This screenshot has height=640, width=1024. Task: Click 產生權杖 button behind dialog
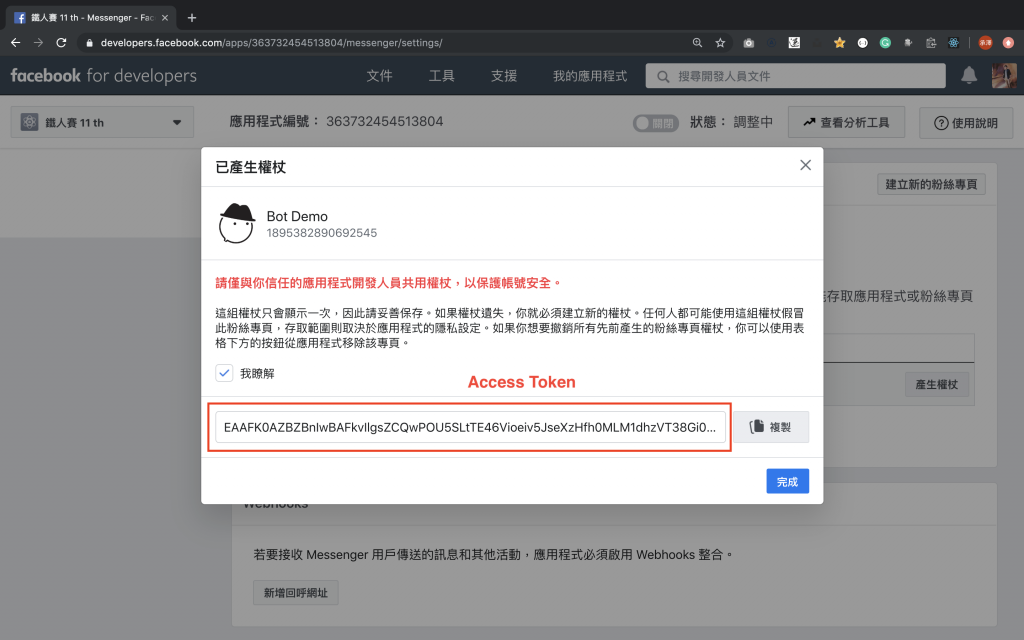[x=936, y=385]
